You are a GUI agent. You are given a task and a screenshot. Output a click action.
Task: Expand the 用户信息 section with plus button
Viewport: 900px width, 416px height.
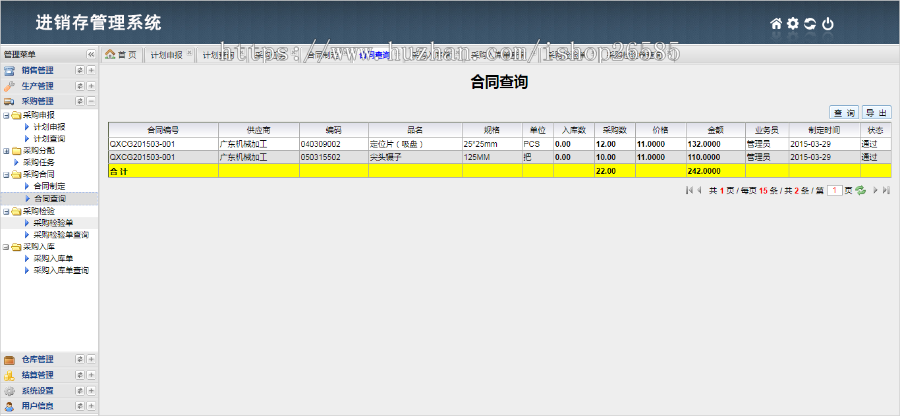91,406
